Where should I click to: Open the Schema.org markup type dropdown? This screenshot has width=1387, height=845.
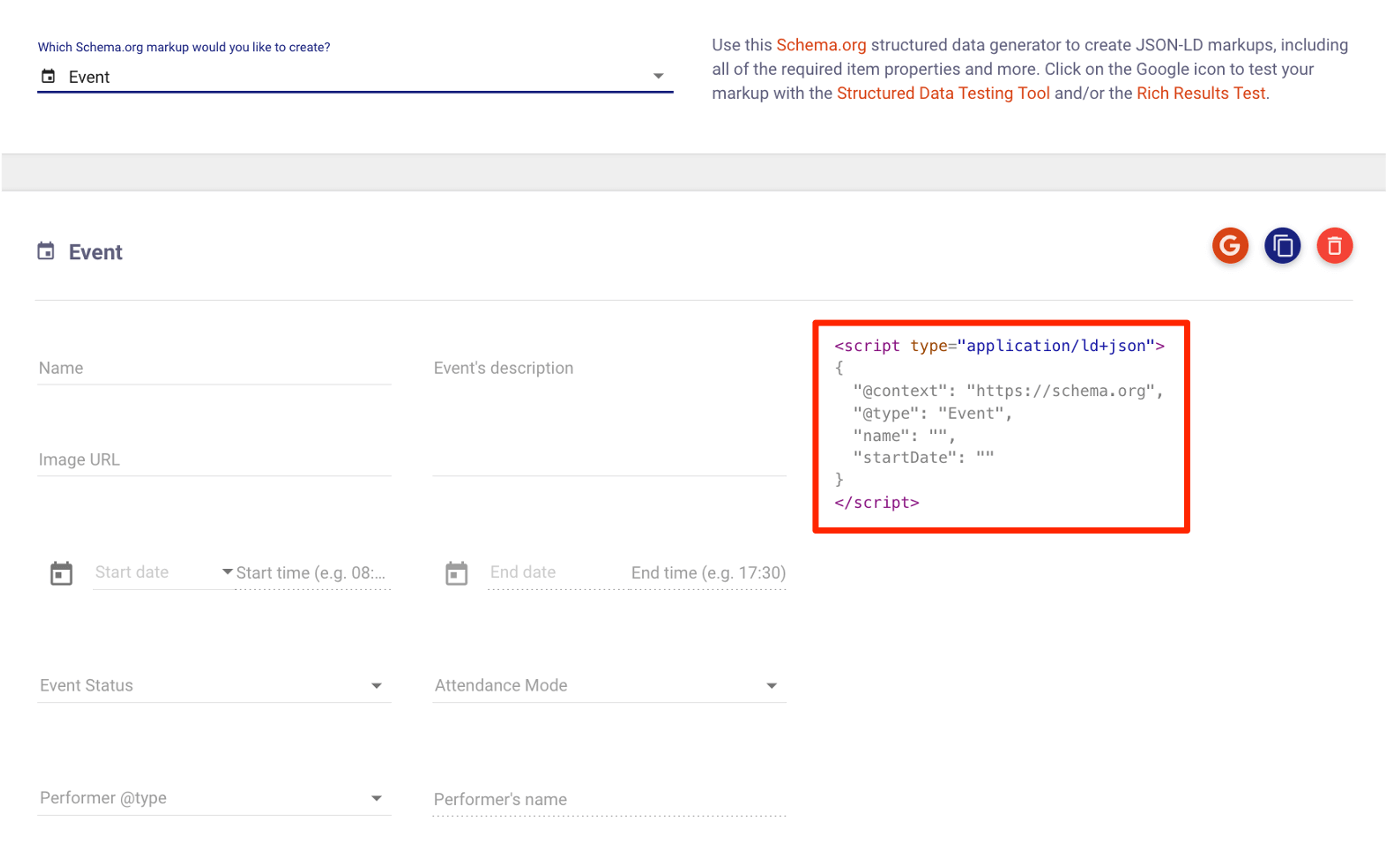pos(355,77)
